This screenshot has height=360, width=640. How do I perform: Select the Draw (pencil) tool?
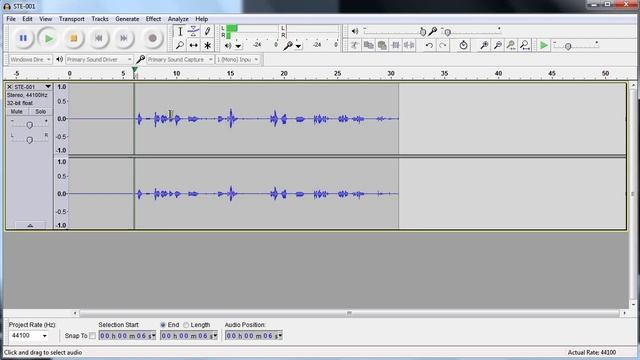[x=207, y=31]
